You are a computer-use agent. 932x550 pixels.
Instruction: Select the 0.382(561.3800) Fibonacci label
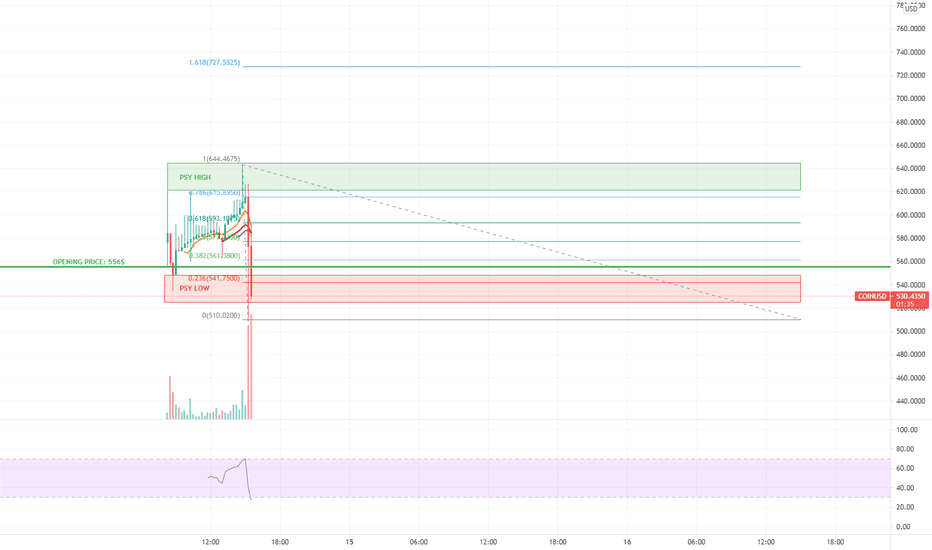click(214, 256)
